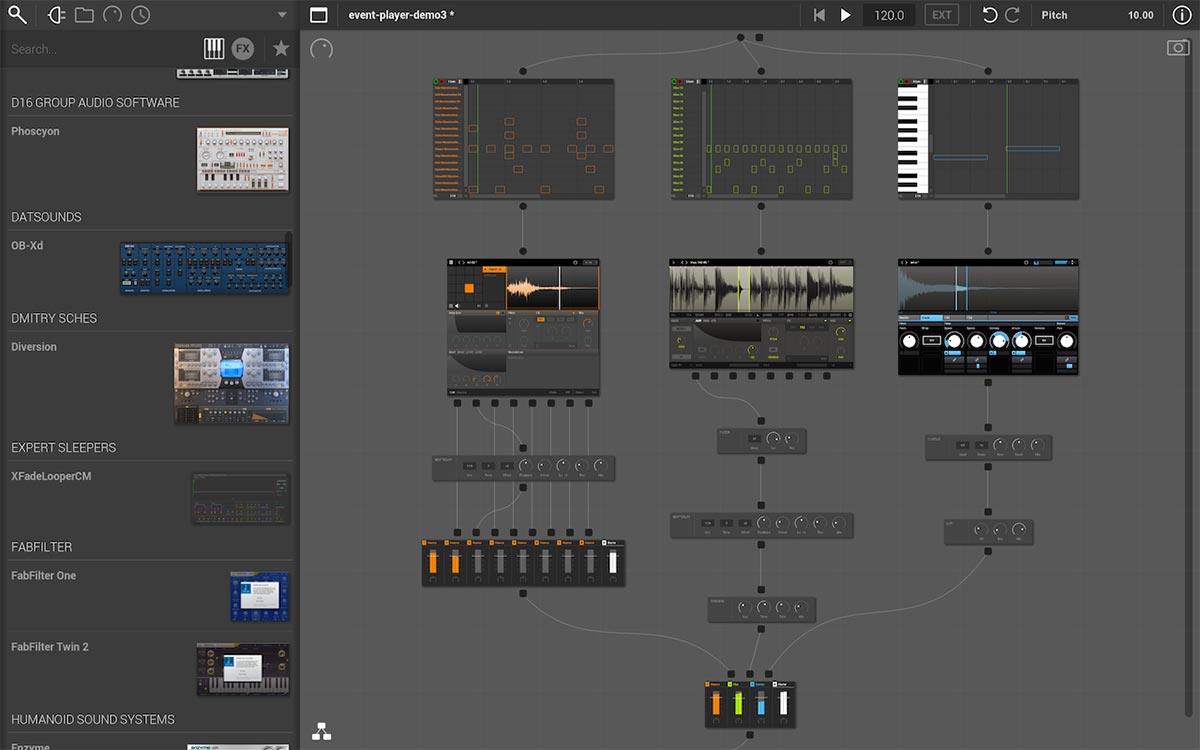Click the orange waveform in the drum sampler
The width and height of the screenshot is (1200, 750).
pyautogui.click(x=552, y=288)
